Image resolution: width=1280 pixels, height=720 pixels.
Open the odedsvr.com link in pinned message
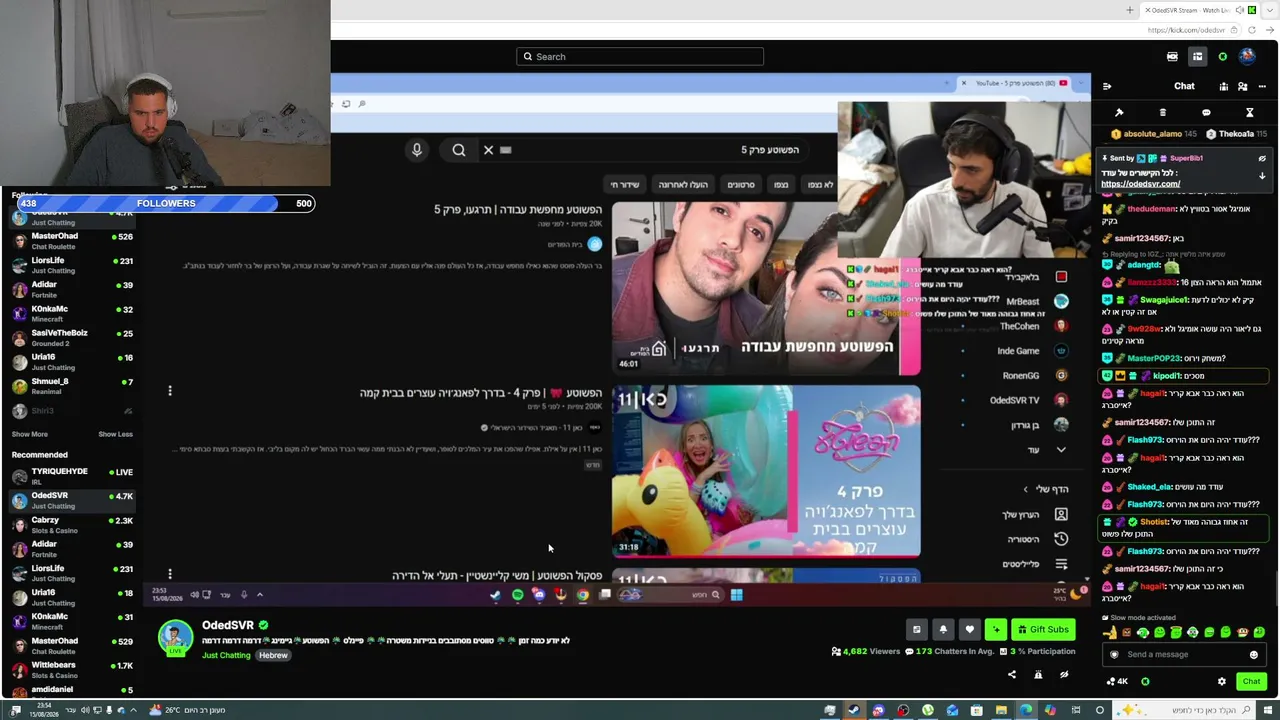click(x=1140, y=184)
